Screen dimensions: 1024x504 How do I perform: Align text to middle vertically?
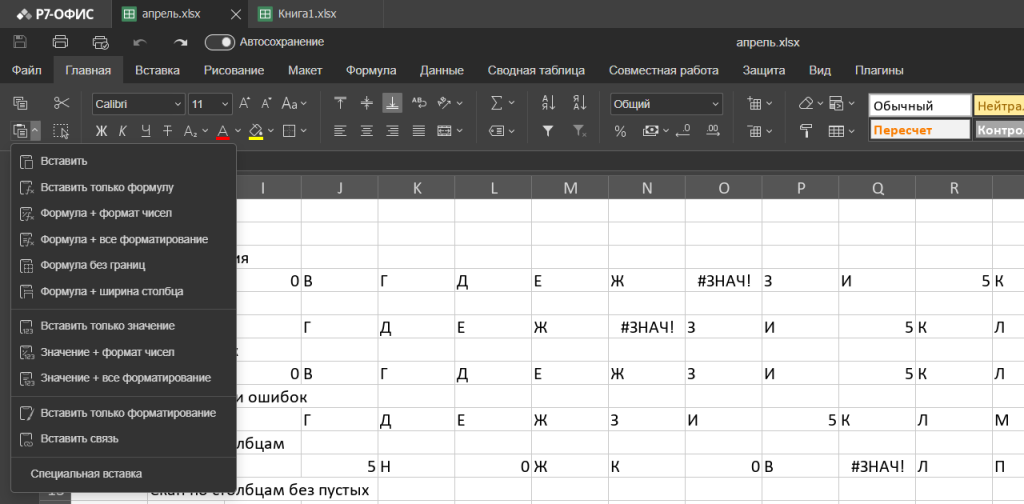367,103
